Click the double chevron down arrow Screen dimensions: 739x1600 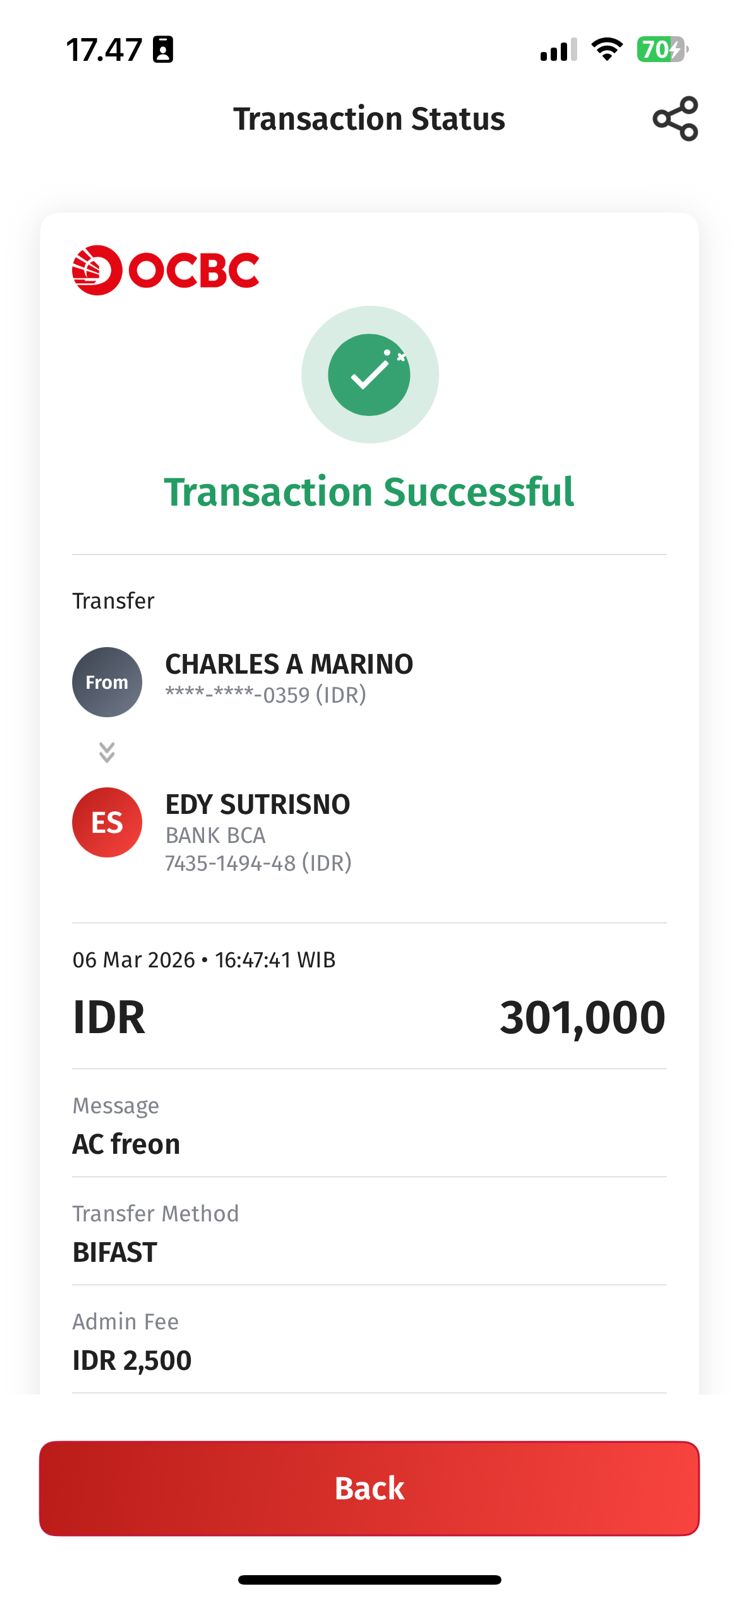coord(107,752)
